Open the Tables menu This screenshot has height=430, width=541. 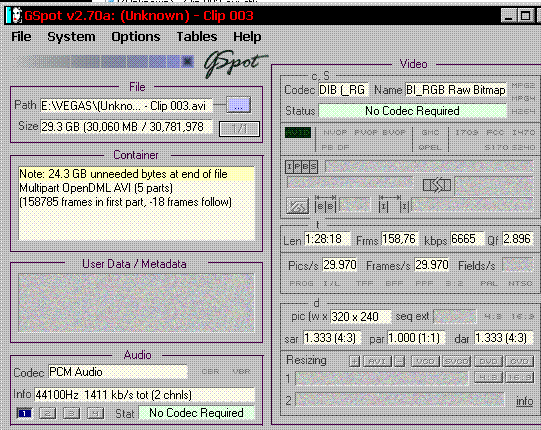point(197,37)
